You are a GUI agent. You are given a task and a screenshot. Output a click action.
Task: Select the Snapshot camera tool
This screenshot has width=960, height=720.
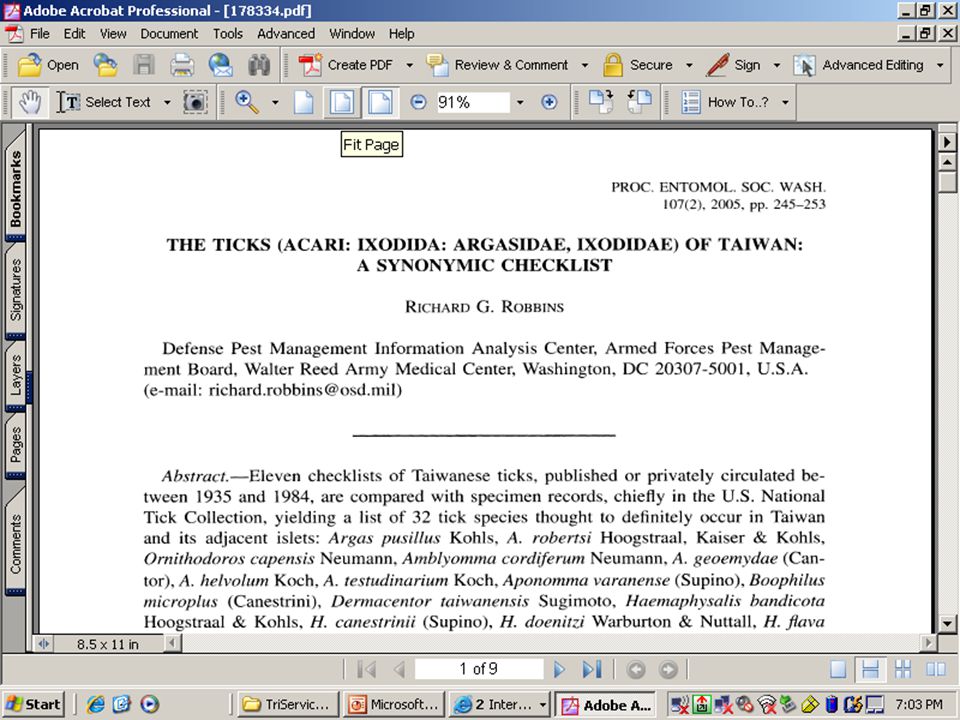click(195, 102)
